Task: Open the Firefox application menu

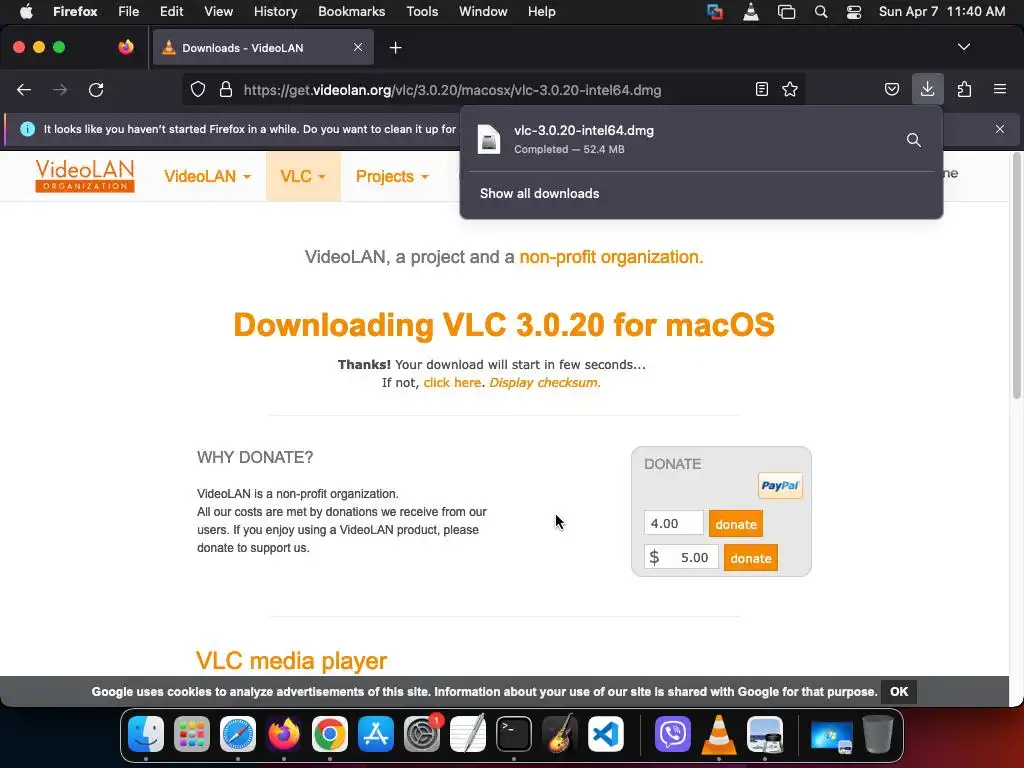Action: tap(75, 12)
